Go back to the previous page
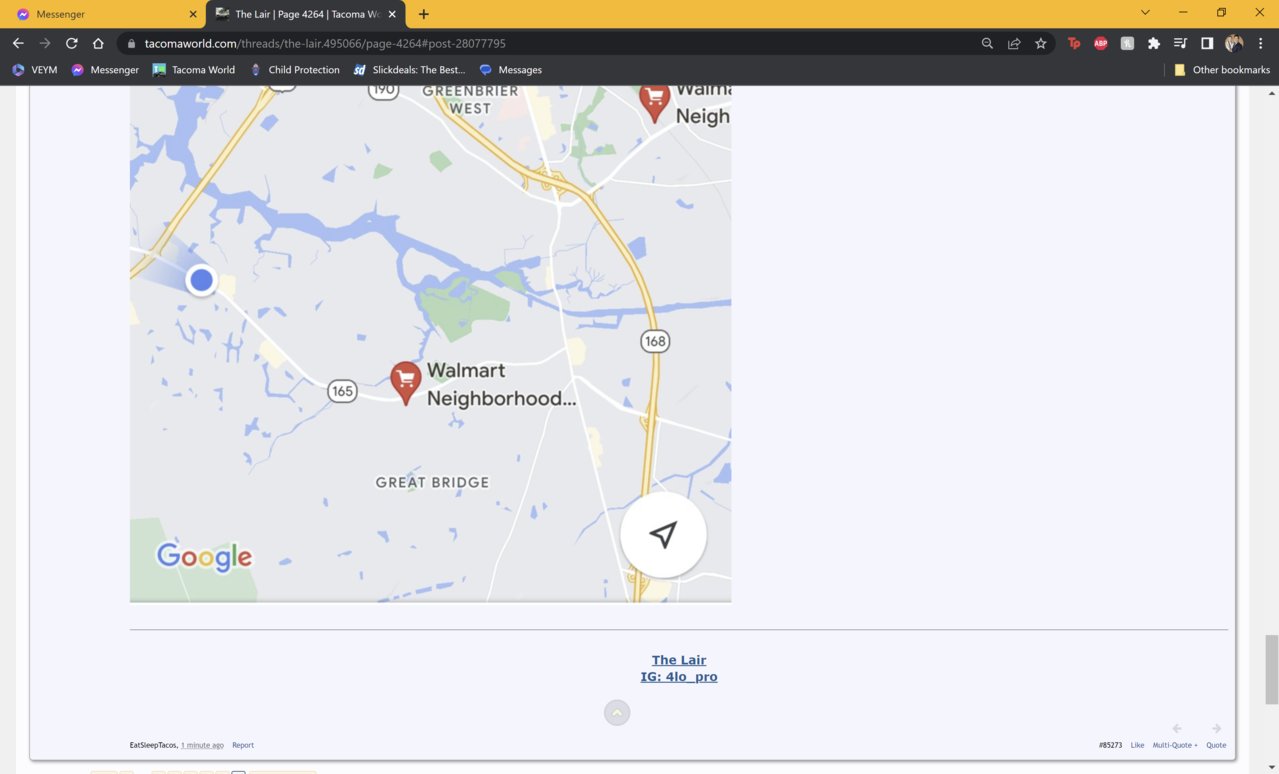The width and height of the screenshot is (1279, 774). click(x=18, y=43)
